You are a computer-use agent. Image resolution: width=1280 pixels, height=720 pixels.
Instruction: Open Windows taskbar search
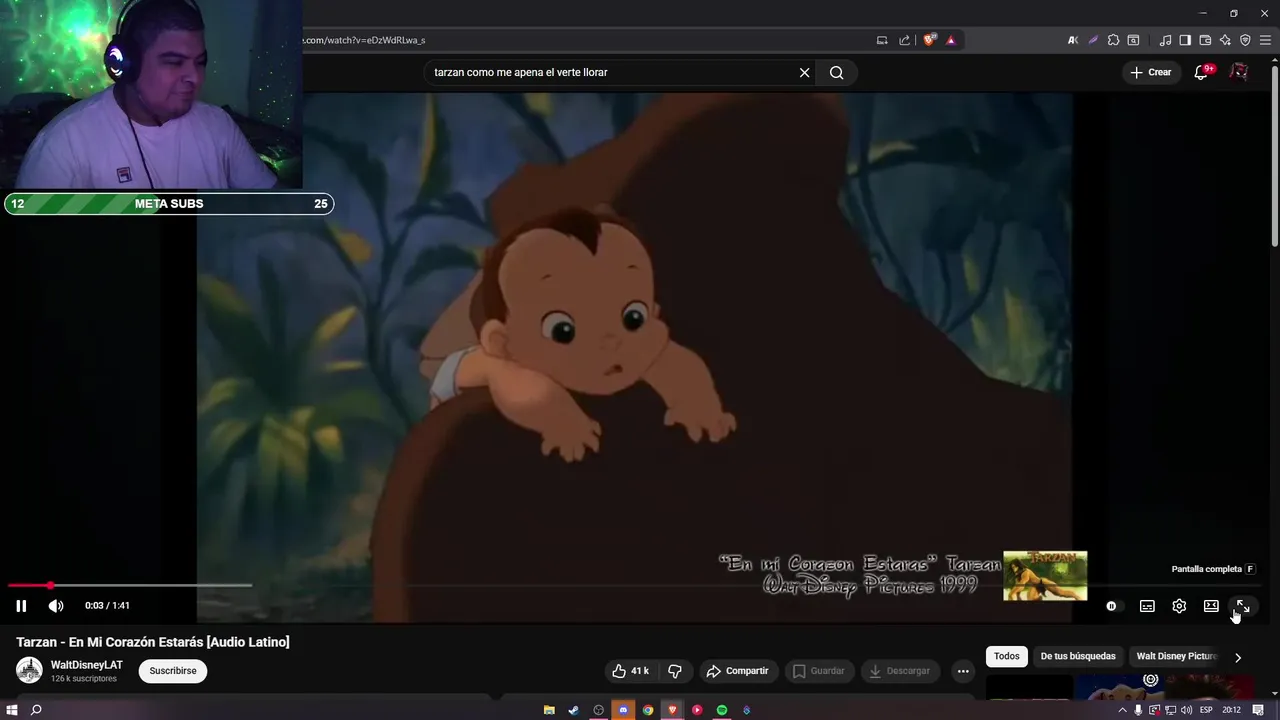(x=36, y=710)
